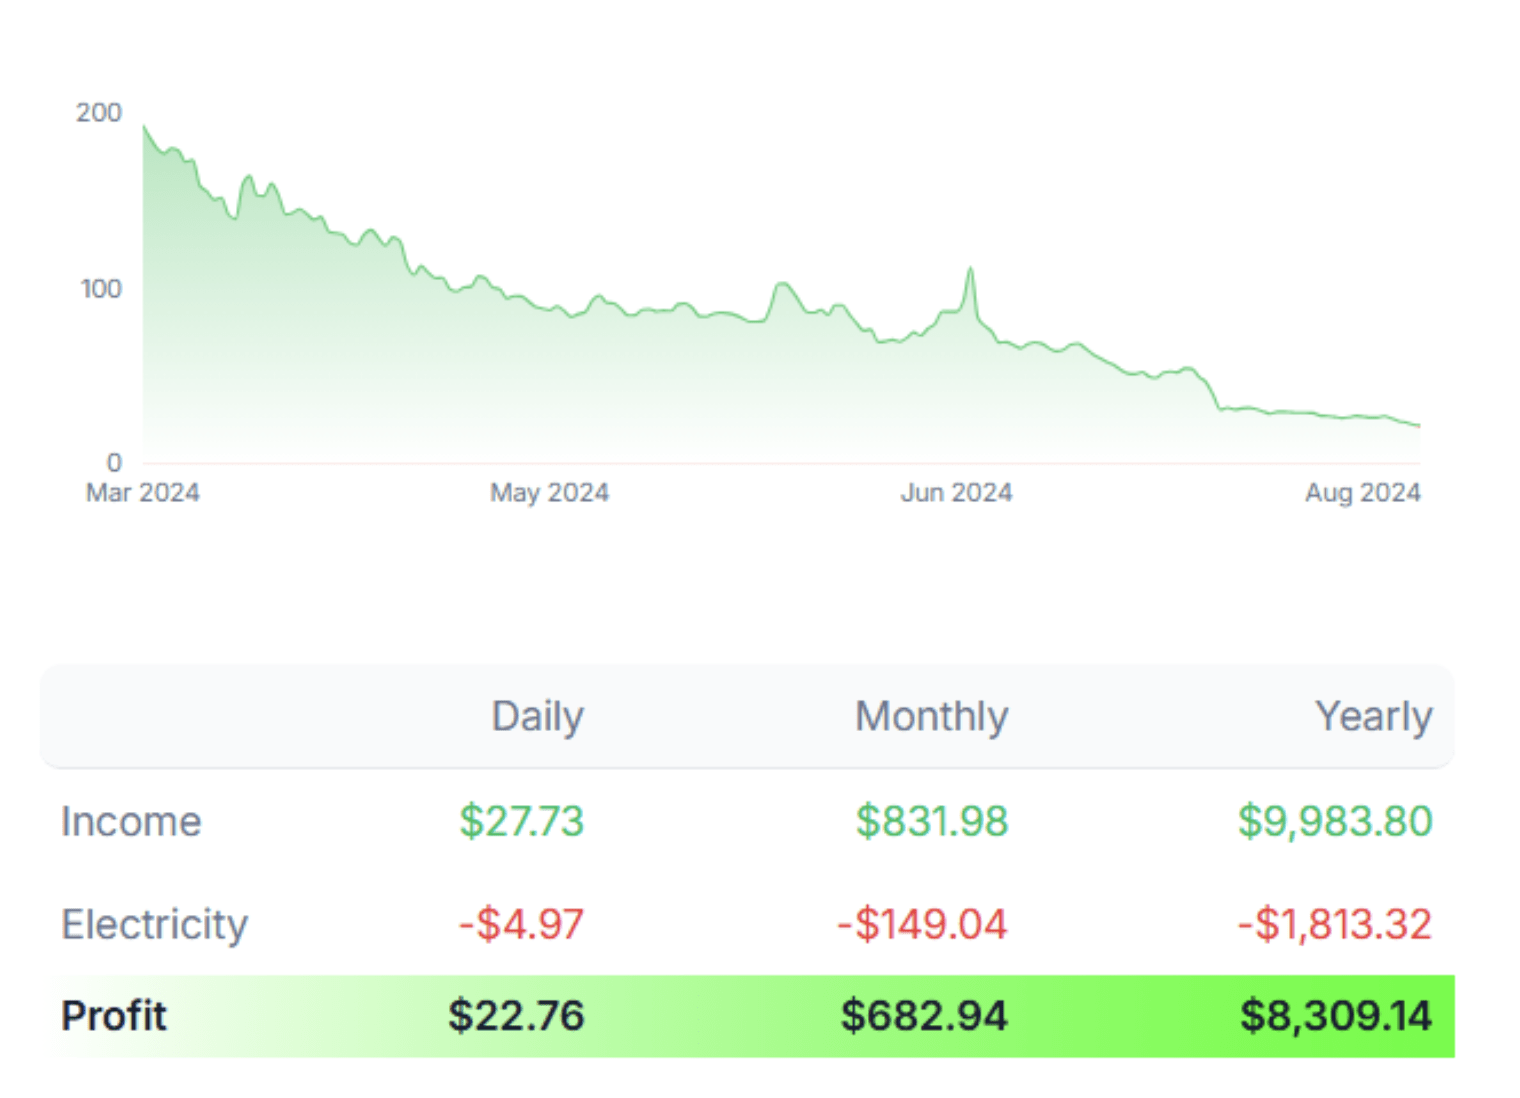1520x1098 pixels.
Task: Select the monthly profit value $682.94
Action: pyautogui.click(x=923, y=1016)
